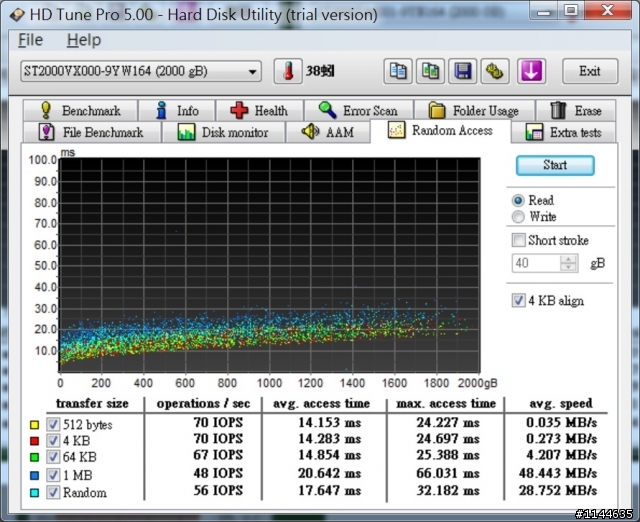This screenshot has height=522, width=640.
Task: Open the File menu
Action: (x=30, y=40)
